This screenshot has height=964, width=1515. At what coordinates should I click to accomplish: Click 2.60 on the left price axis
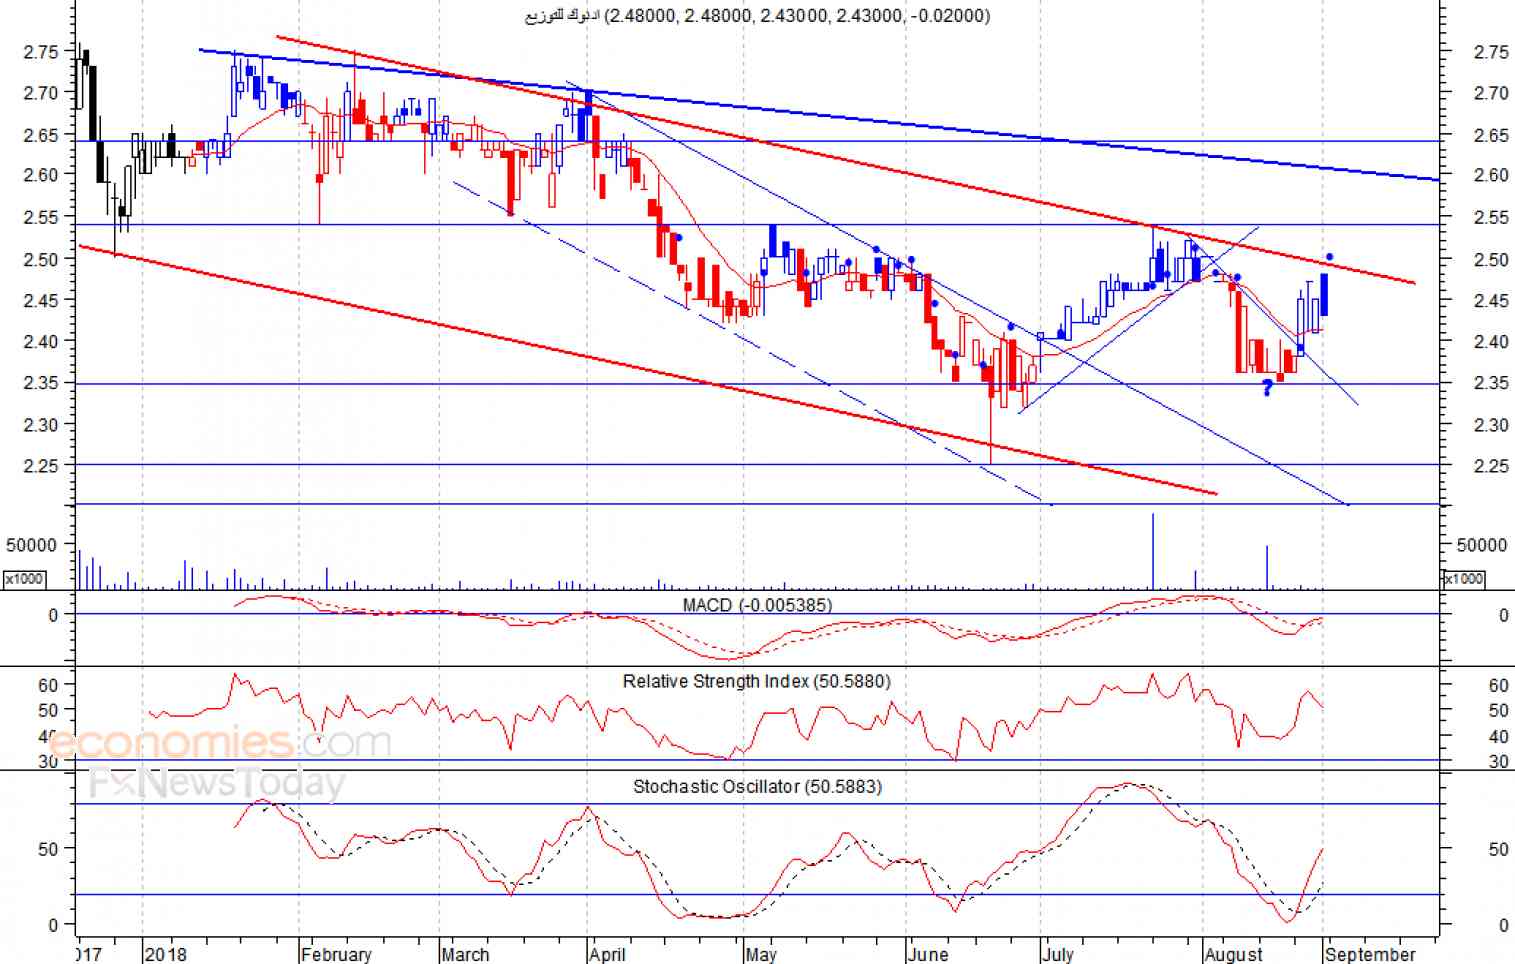click(x=41, y=174)
